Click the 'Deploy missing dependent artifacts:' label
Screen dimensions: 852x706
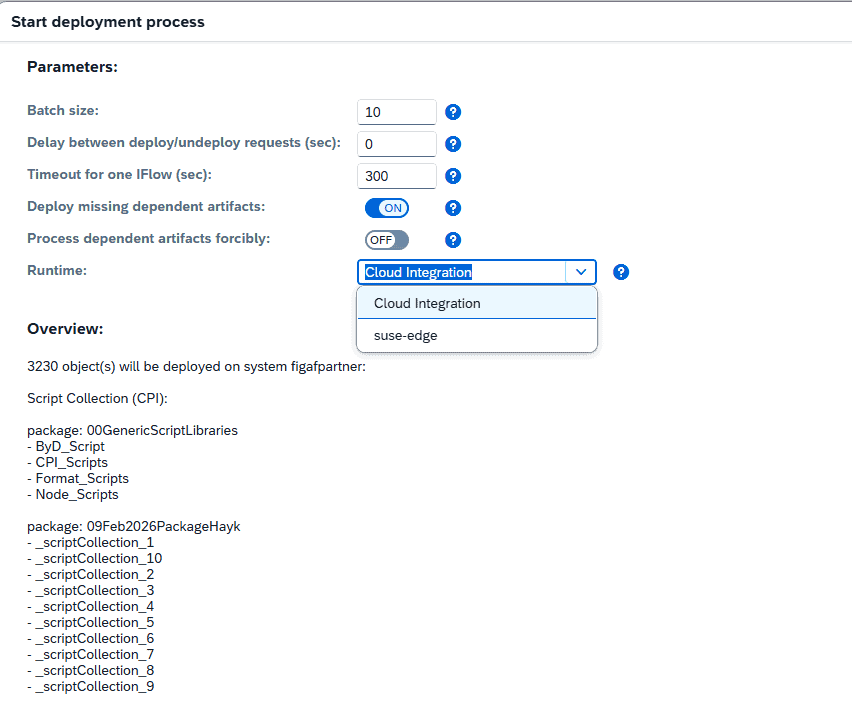146,207
